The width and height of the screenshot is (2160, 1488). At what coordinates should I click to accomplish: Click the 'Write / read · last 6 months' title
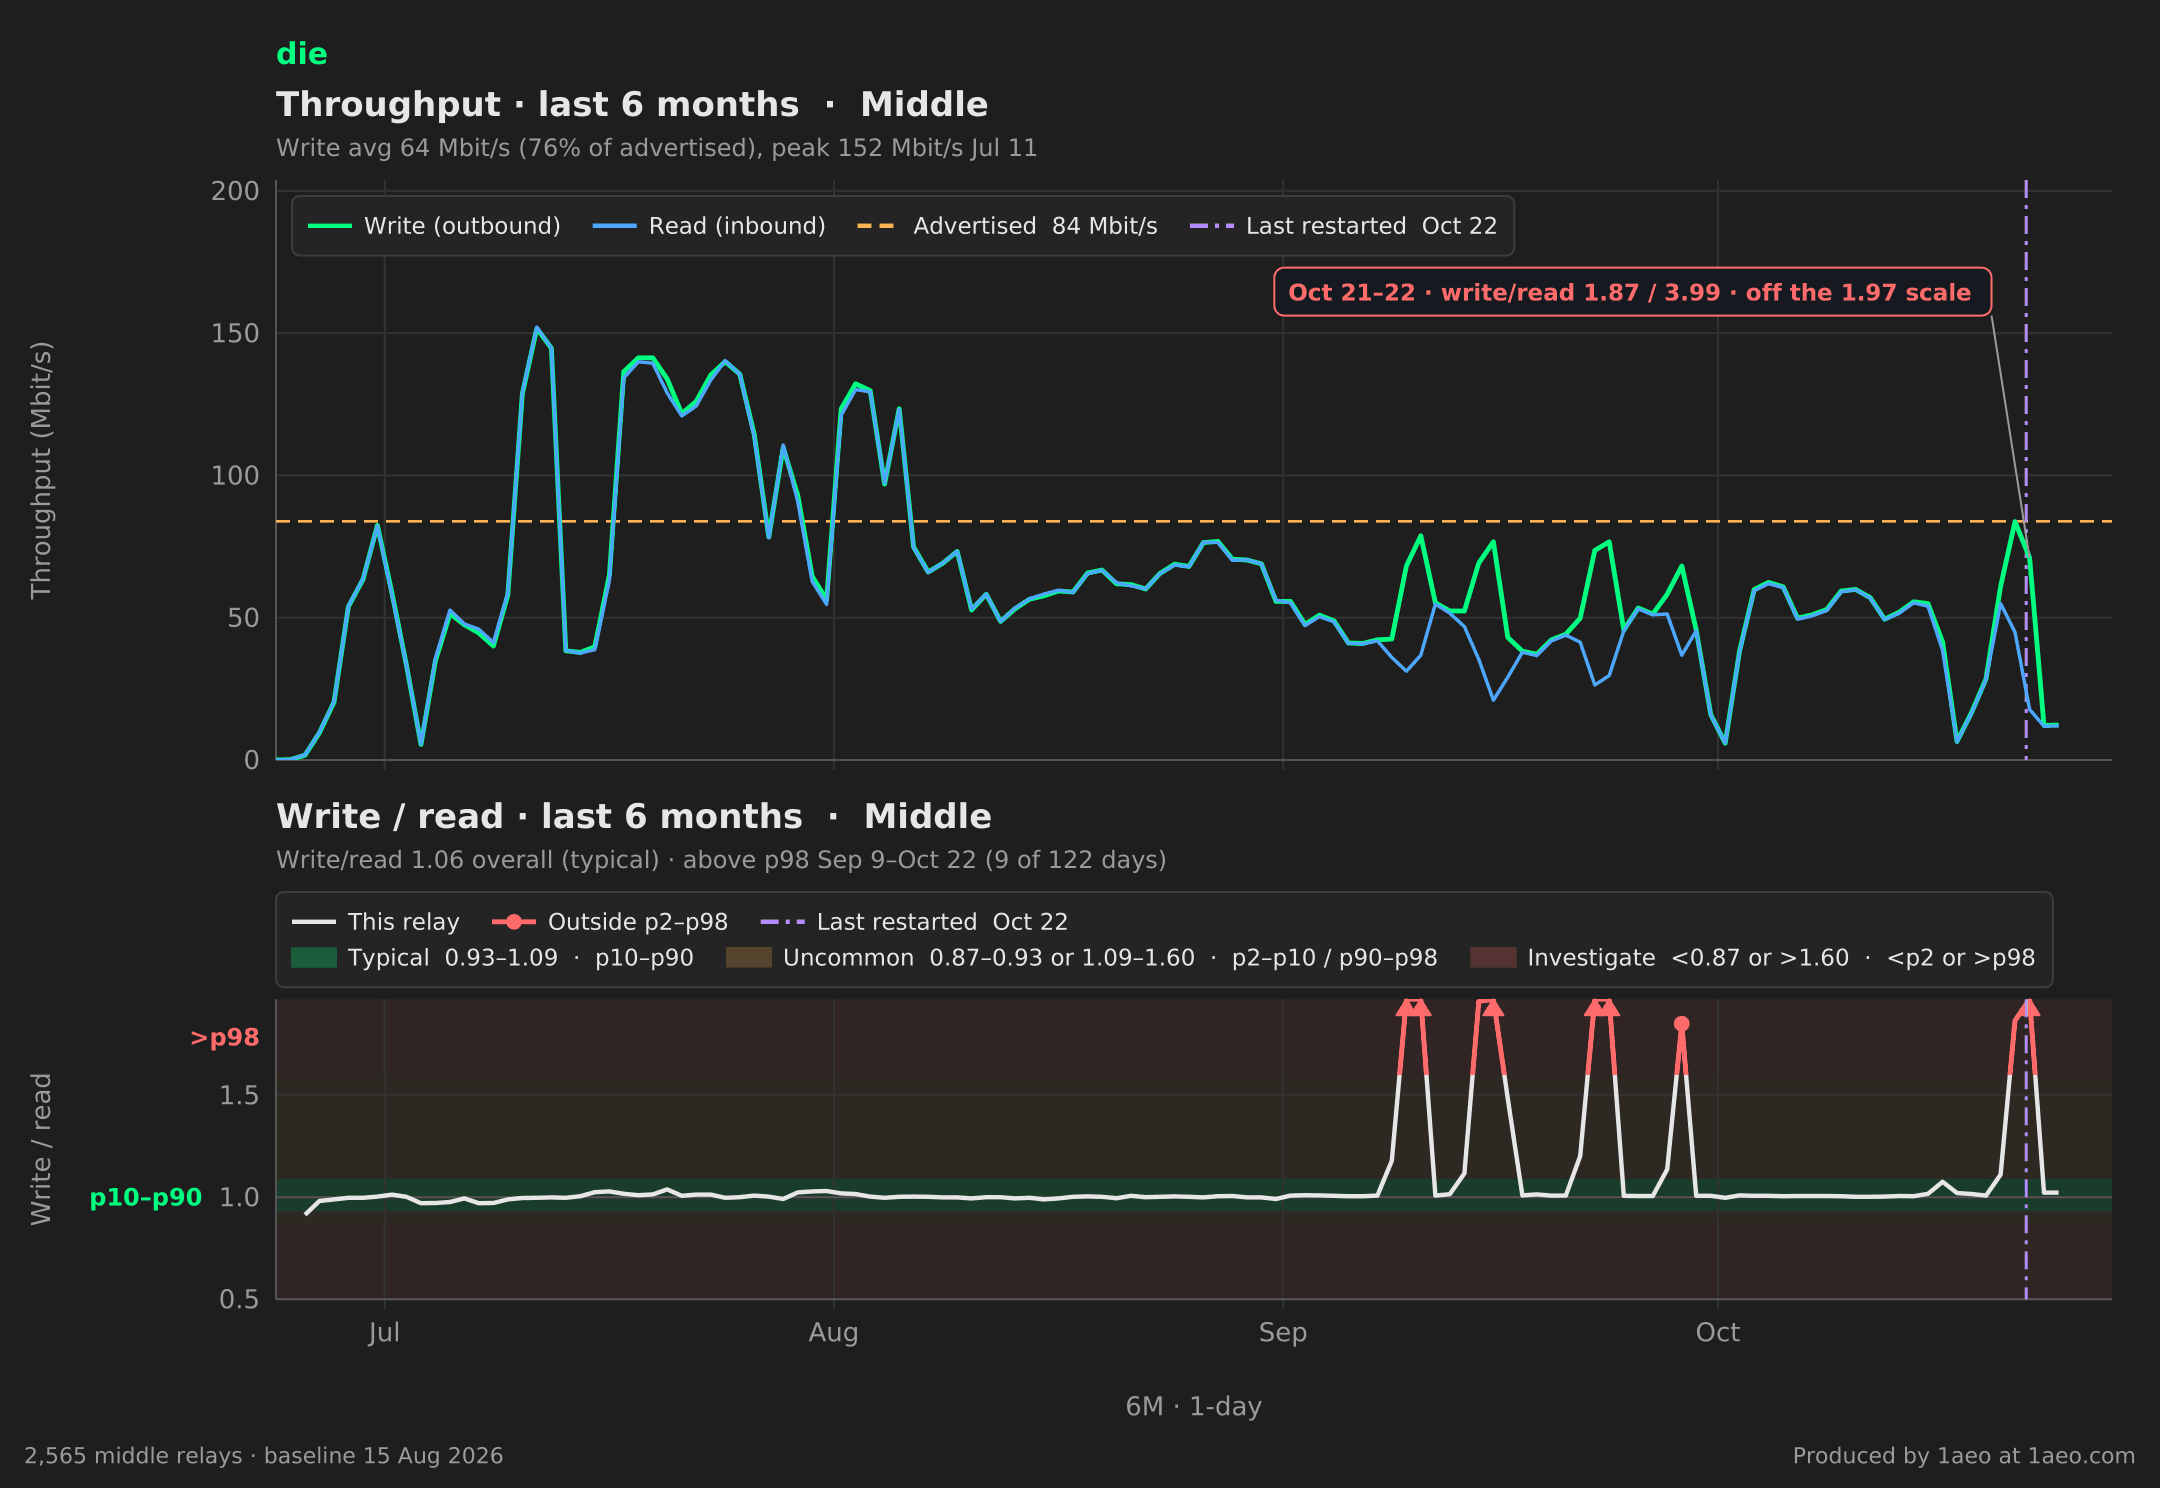click(634, 816)
